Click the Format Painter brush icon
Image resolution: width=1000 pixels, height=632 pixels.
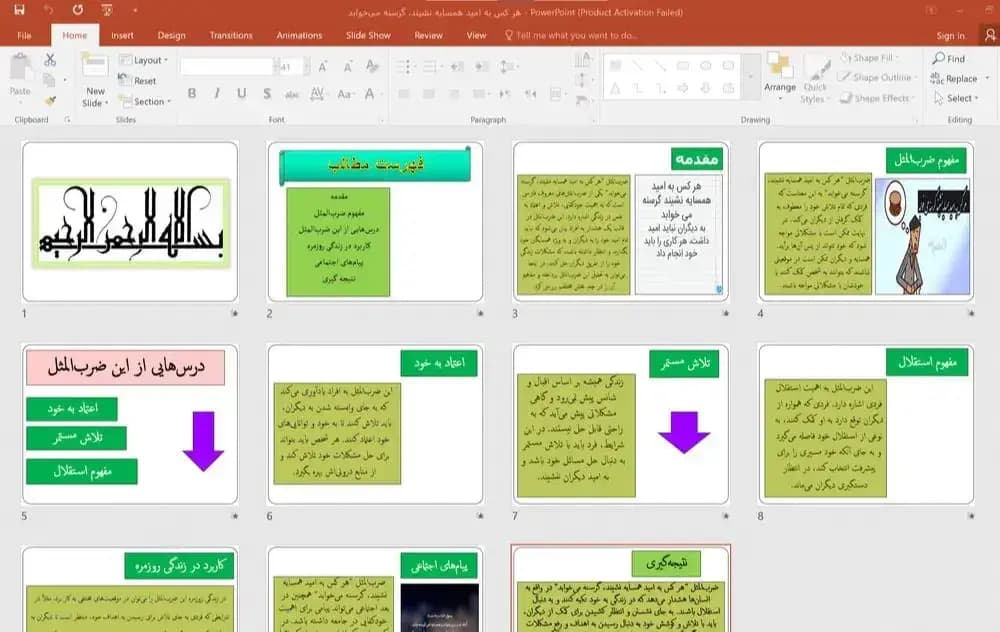coord(50,100)
